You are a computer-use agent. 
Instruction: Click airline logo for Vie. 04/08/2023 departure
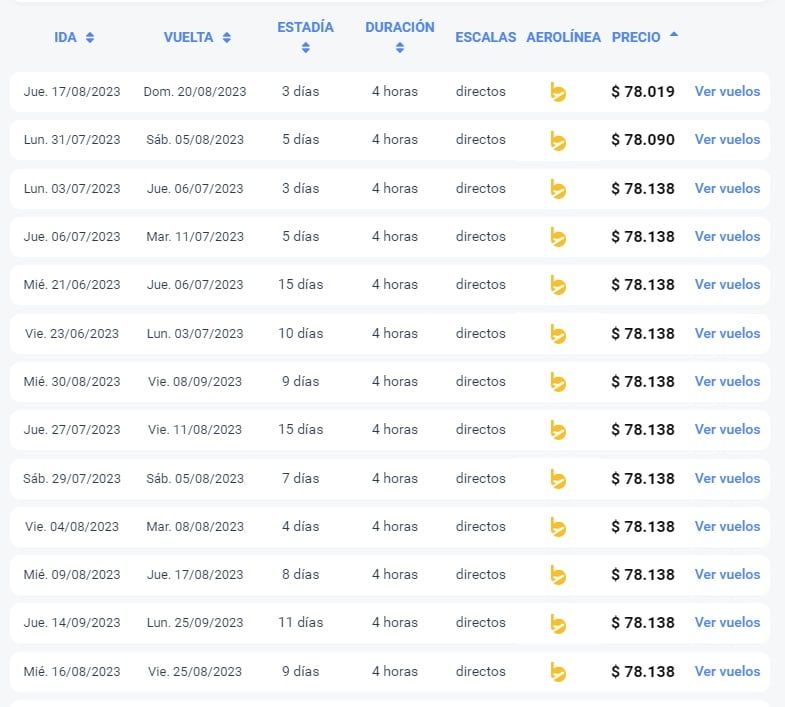[558, 527]
